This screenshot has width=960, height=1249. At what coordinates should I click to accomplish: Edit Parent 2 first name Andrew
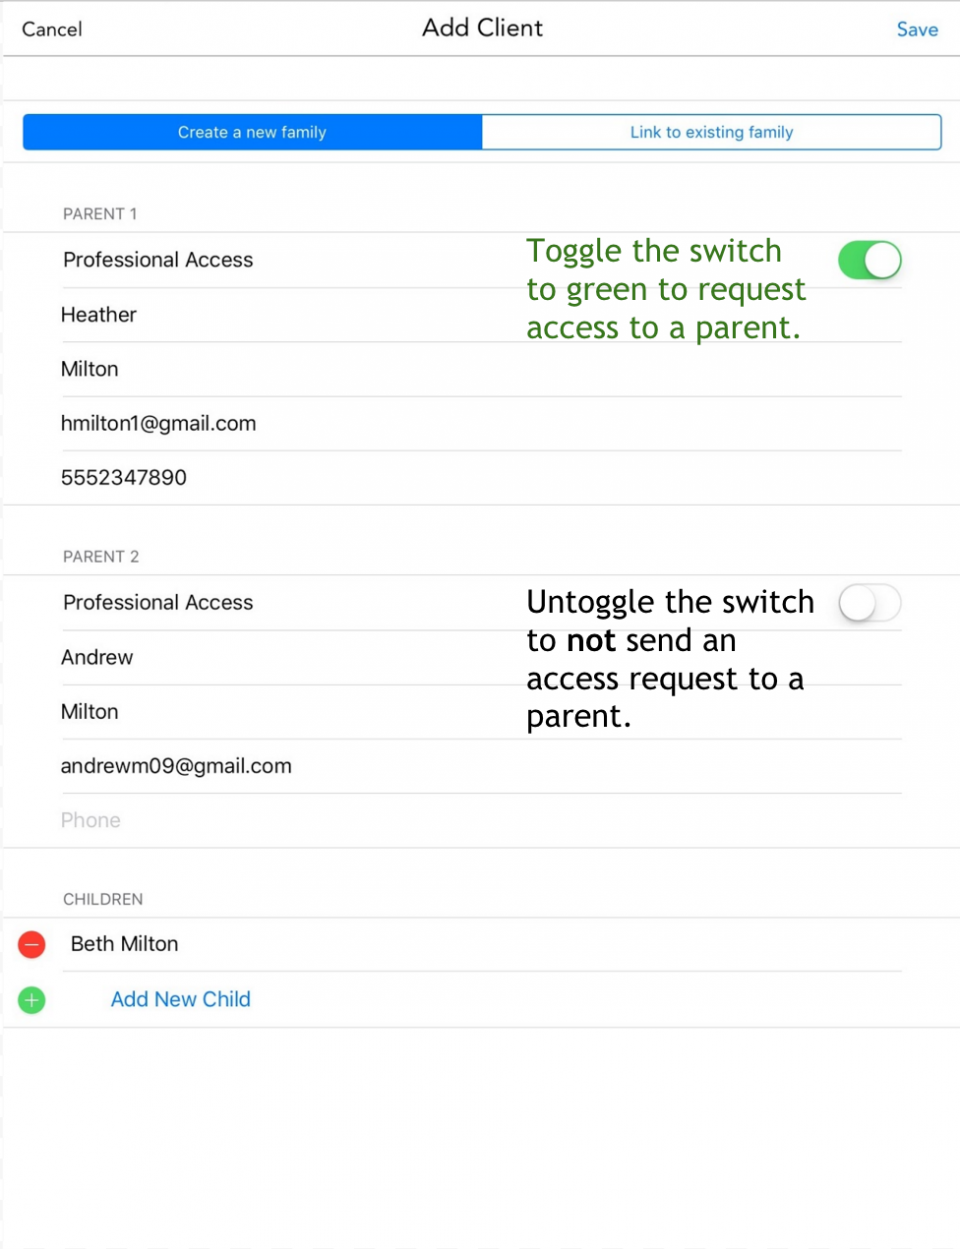pyautogui.click(x=481, y=657)
